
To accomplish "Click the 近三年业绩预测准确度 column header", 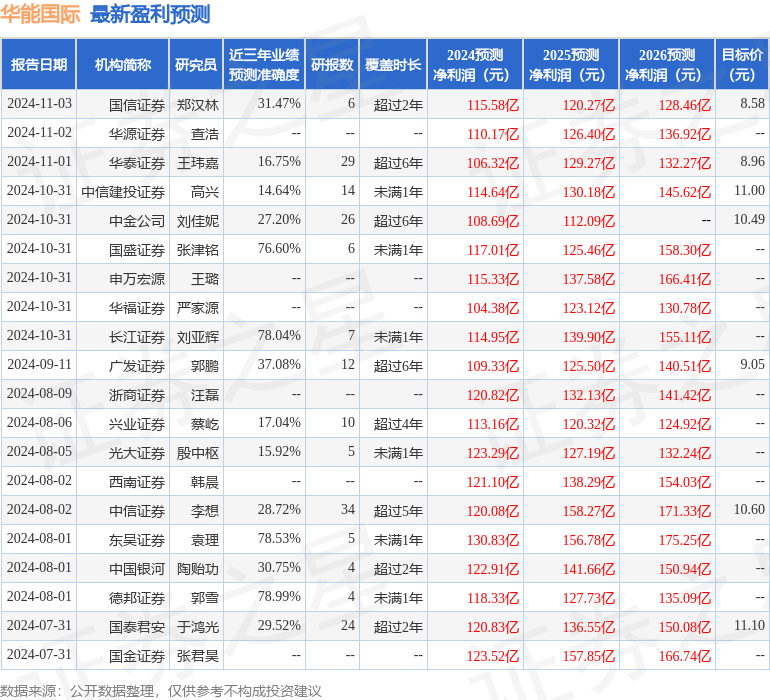I will click(x=264, y=65).
